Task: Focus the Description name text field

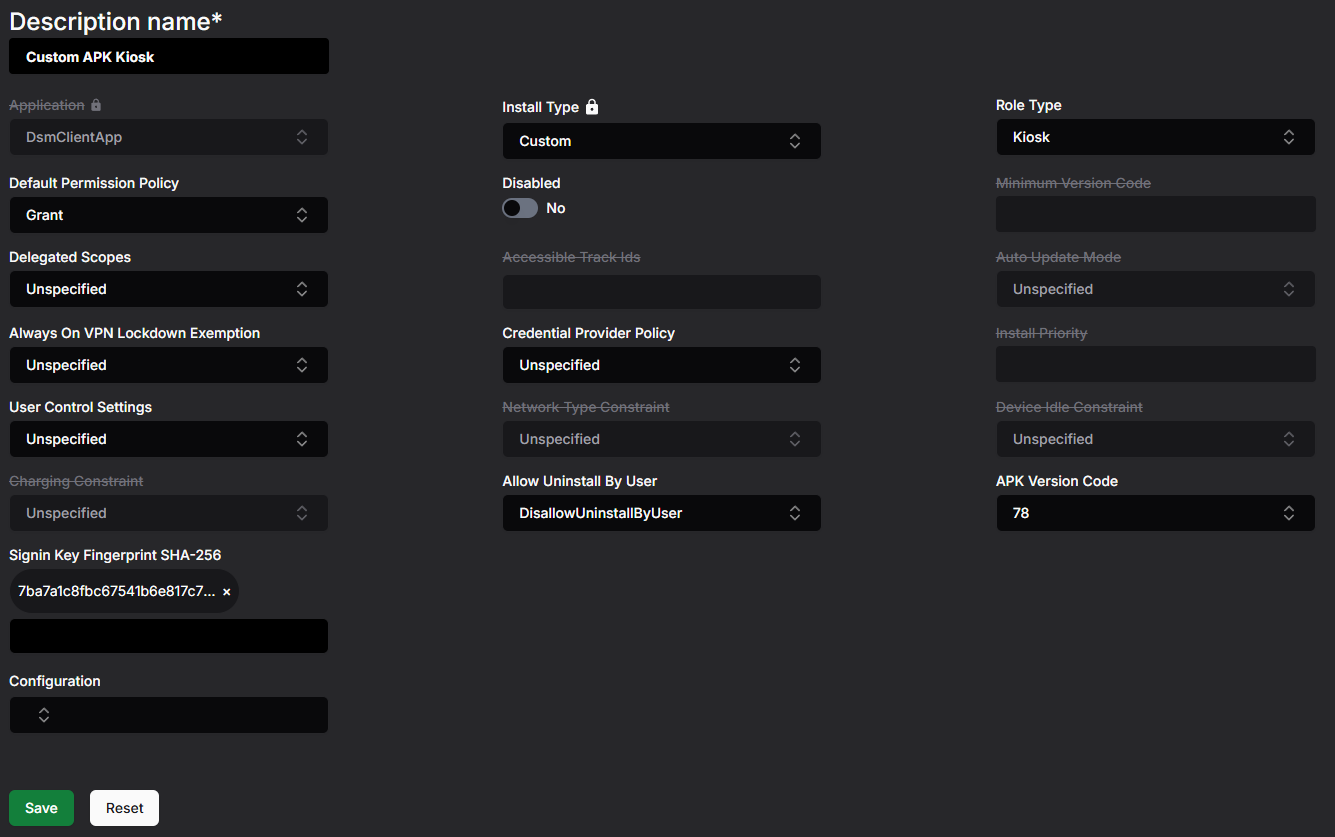Action: tap(168, 57)
